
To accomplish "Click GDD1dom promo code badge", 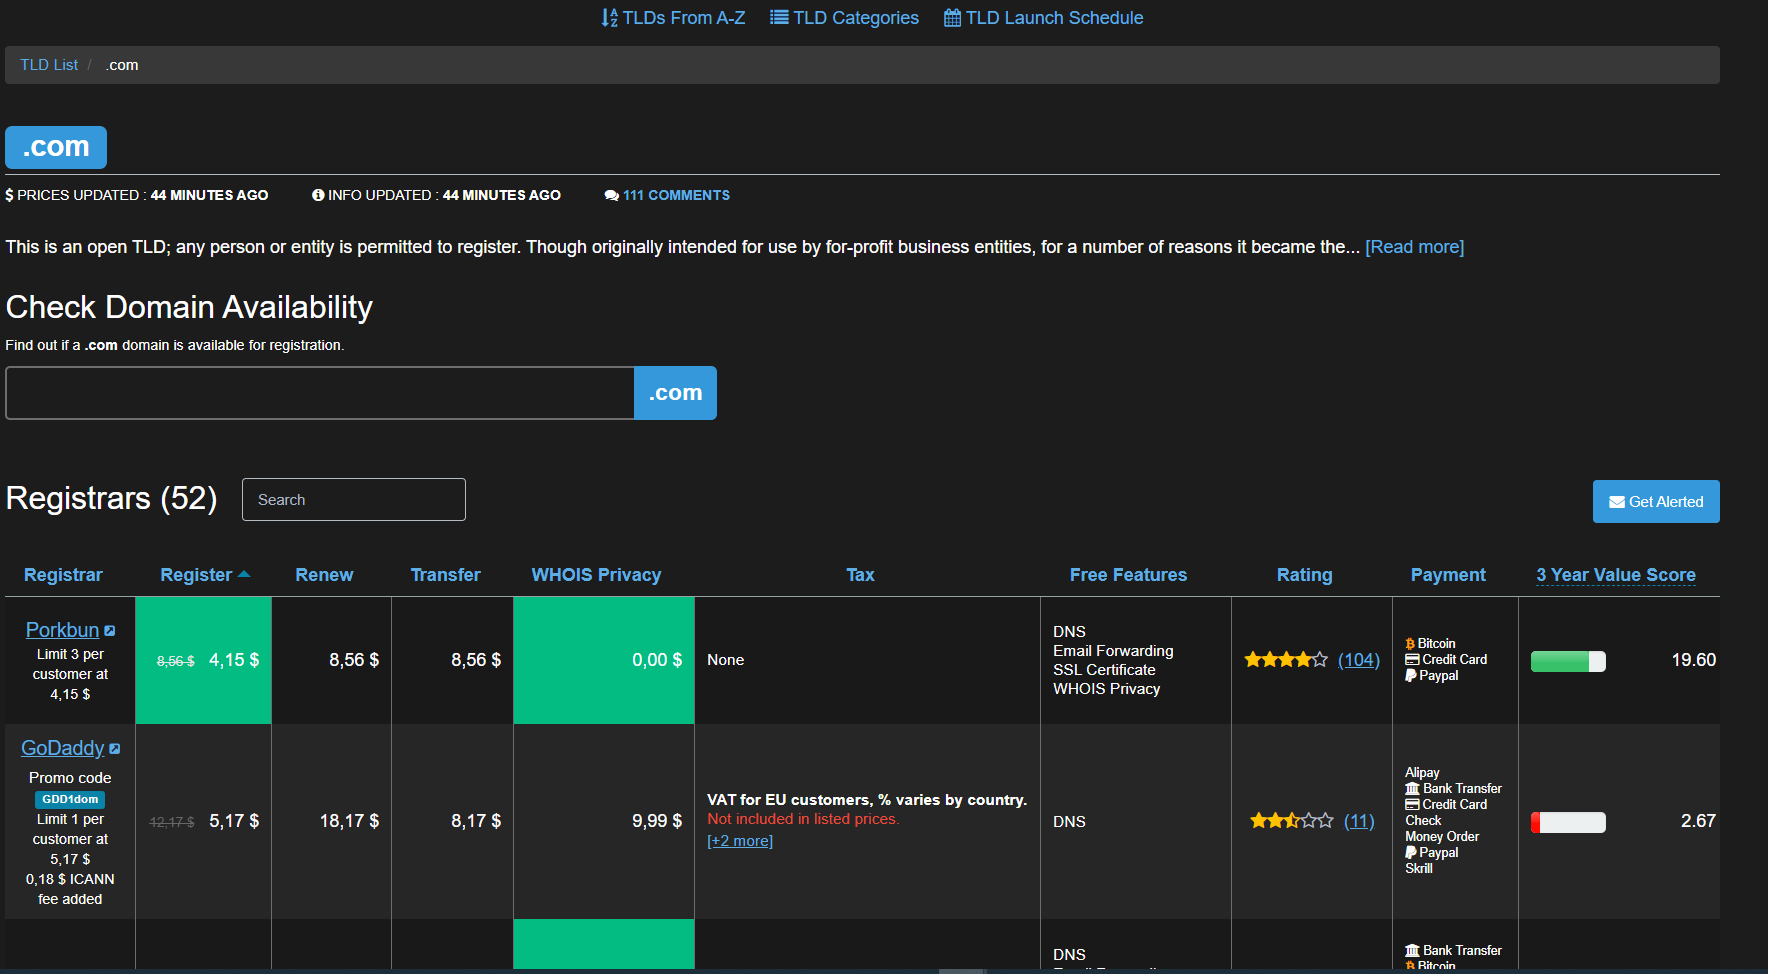I will point(70,799).
